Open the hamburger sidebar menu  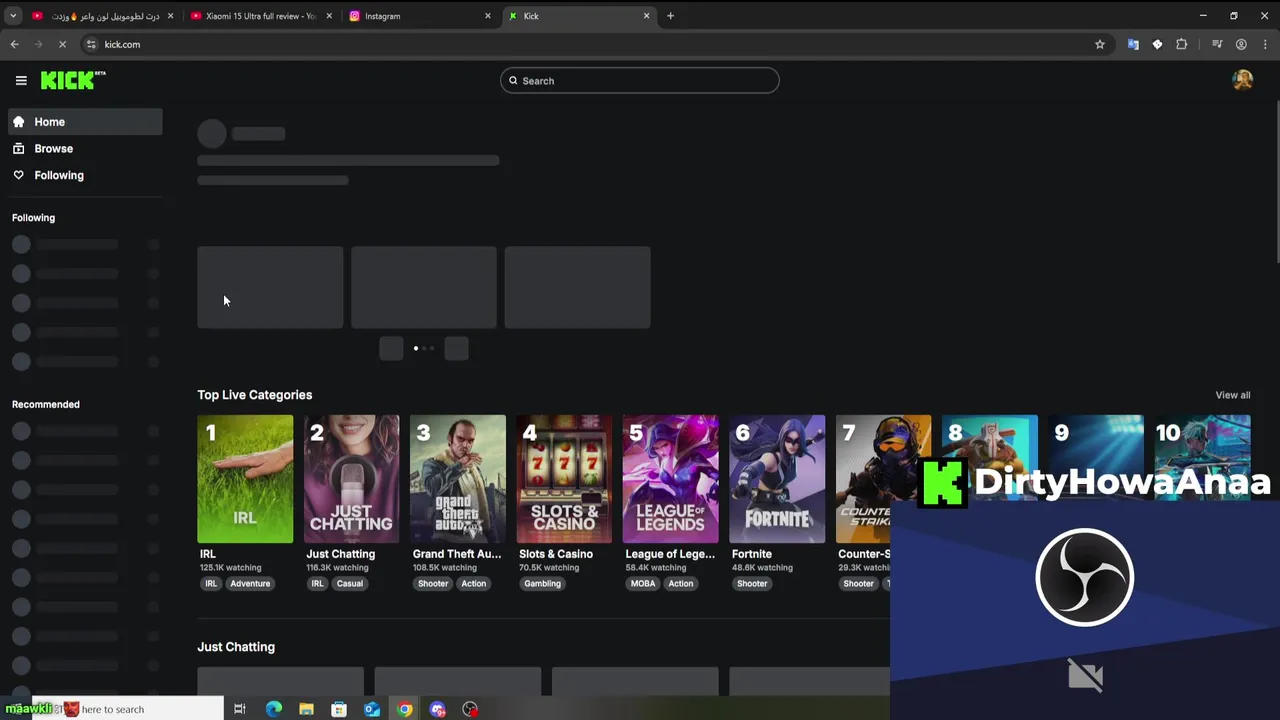pos(21,81)
